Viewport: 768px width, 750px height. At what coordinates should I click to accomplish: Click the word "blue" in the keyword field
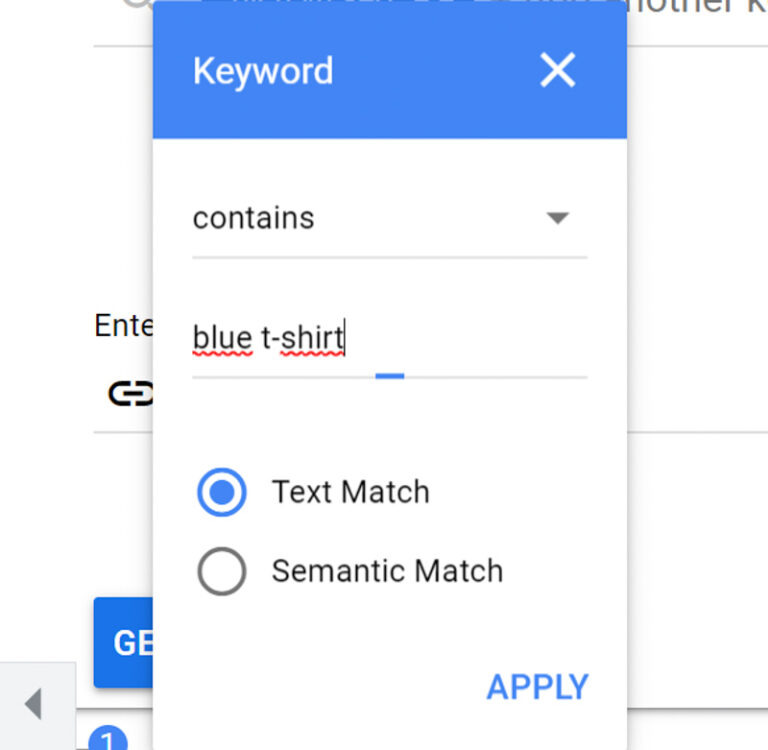[x=221, y=339]
